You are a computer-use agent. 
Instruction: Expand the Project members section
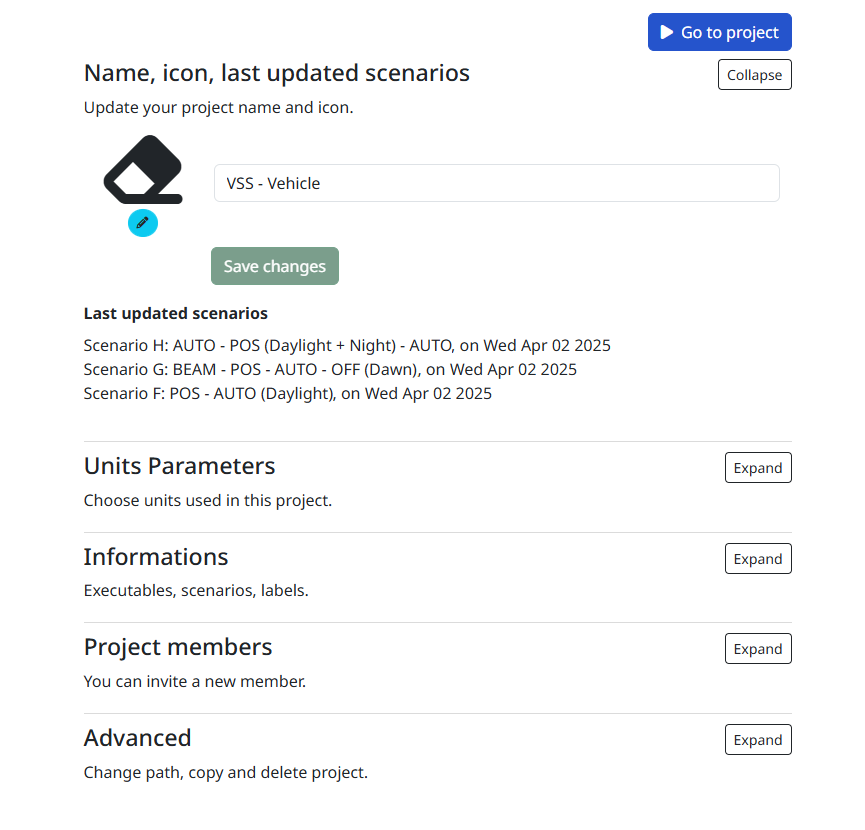click(758, 649)
